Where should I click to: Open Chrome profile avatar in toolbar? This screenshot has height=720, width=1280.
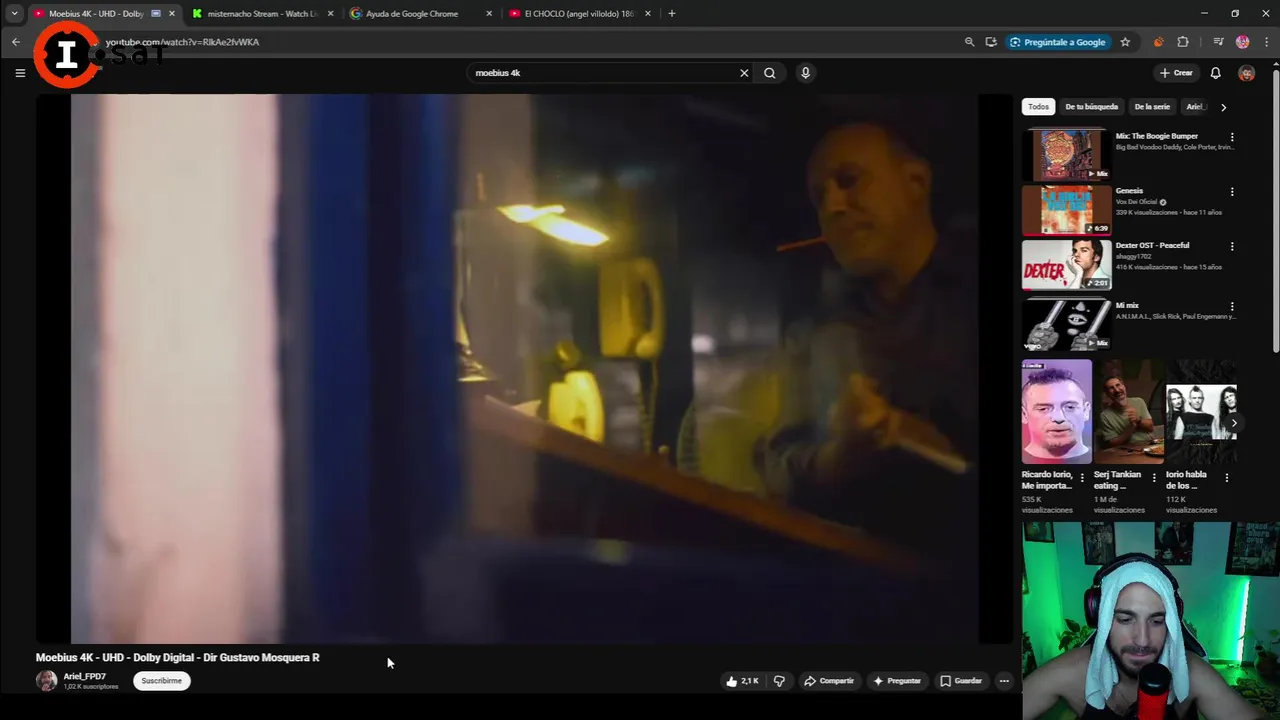coord(1243,42)
